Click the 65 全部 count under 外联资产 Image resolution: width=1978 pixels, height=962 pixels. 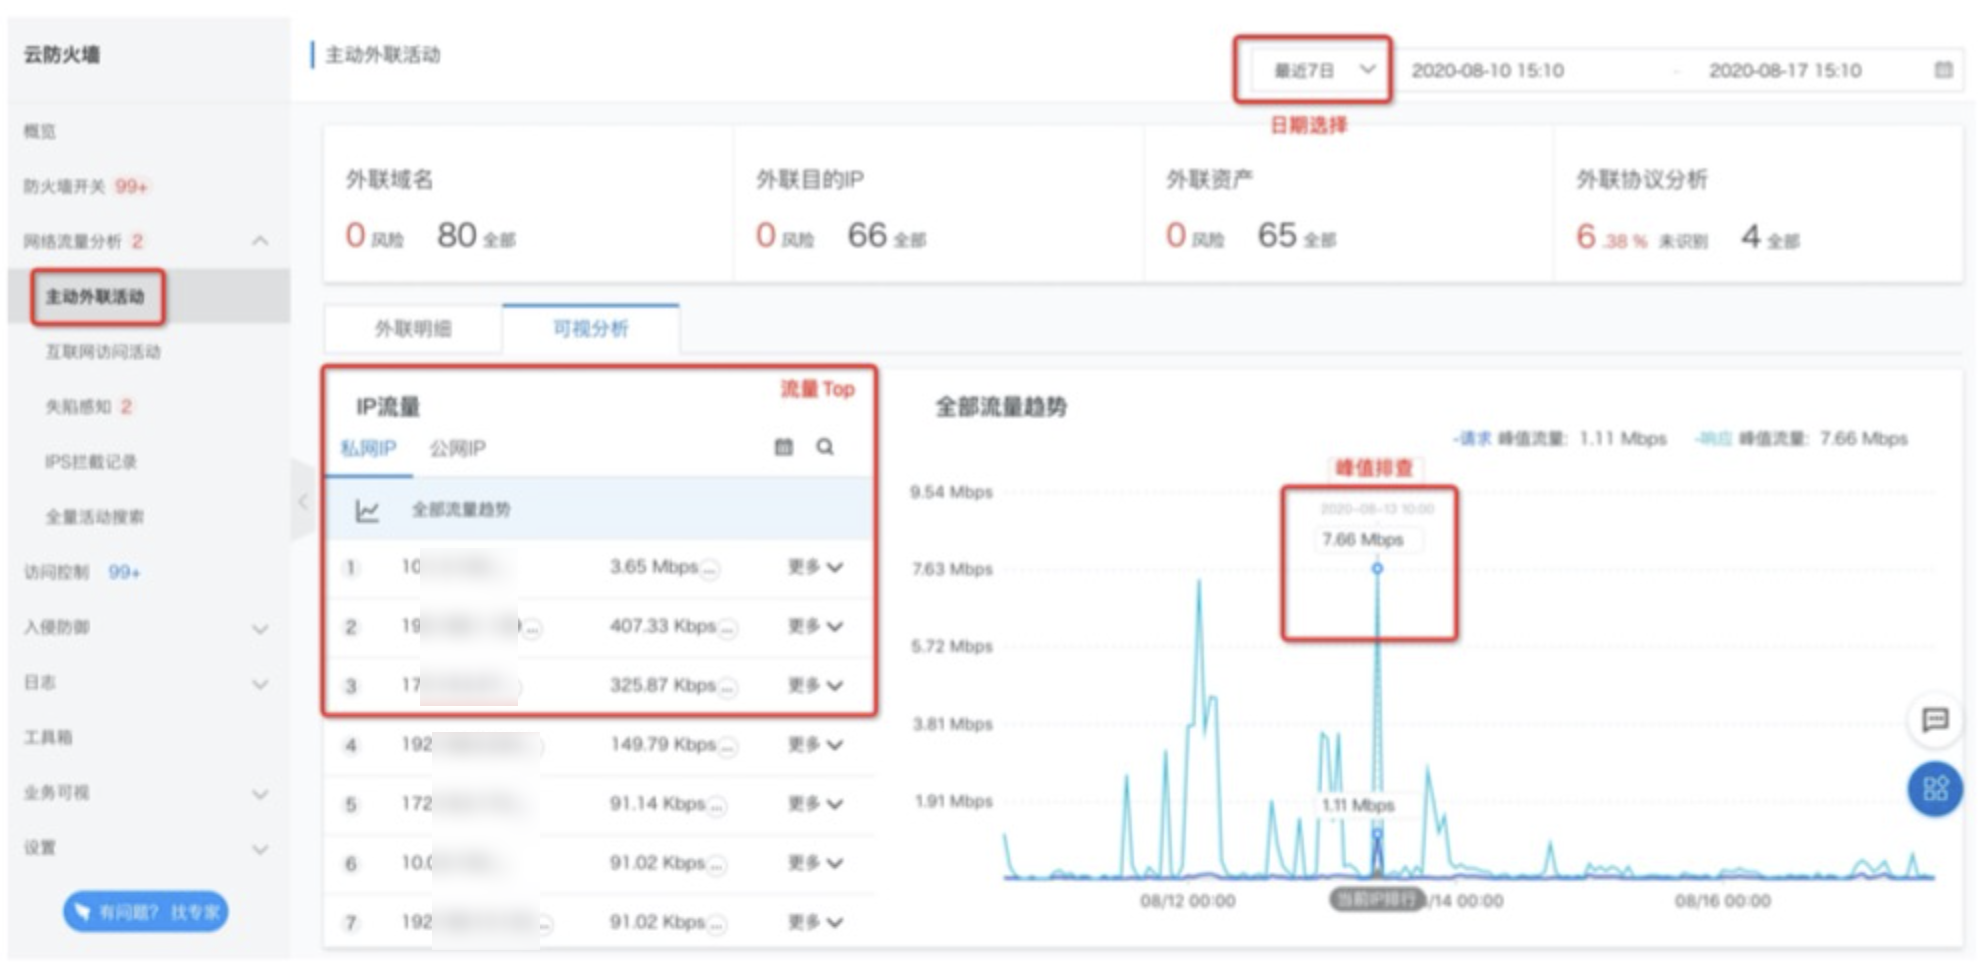1297,236
